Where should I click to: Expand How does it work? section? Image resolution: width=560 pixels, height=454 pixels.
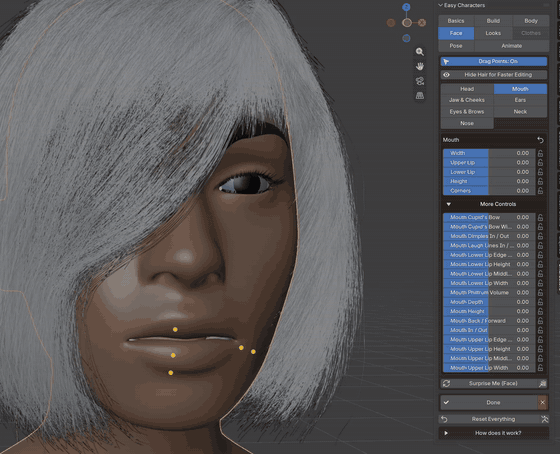pyautogui.click(x=446, y=433)
